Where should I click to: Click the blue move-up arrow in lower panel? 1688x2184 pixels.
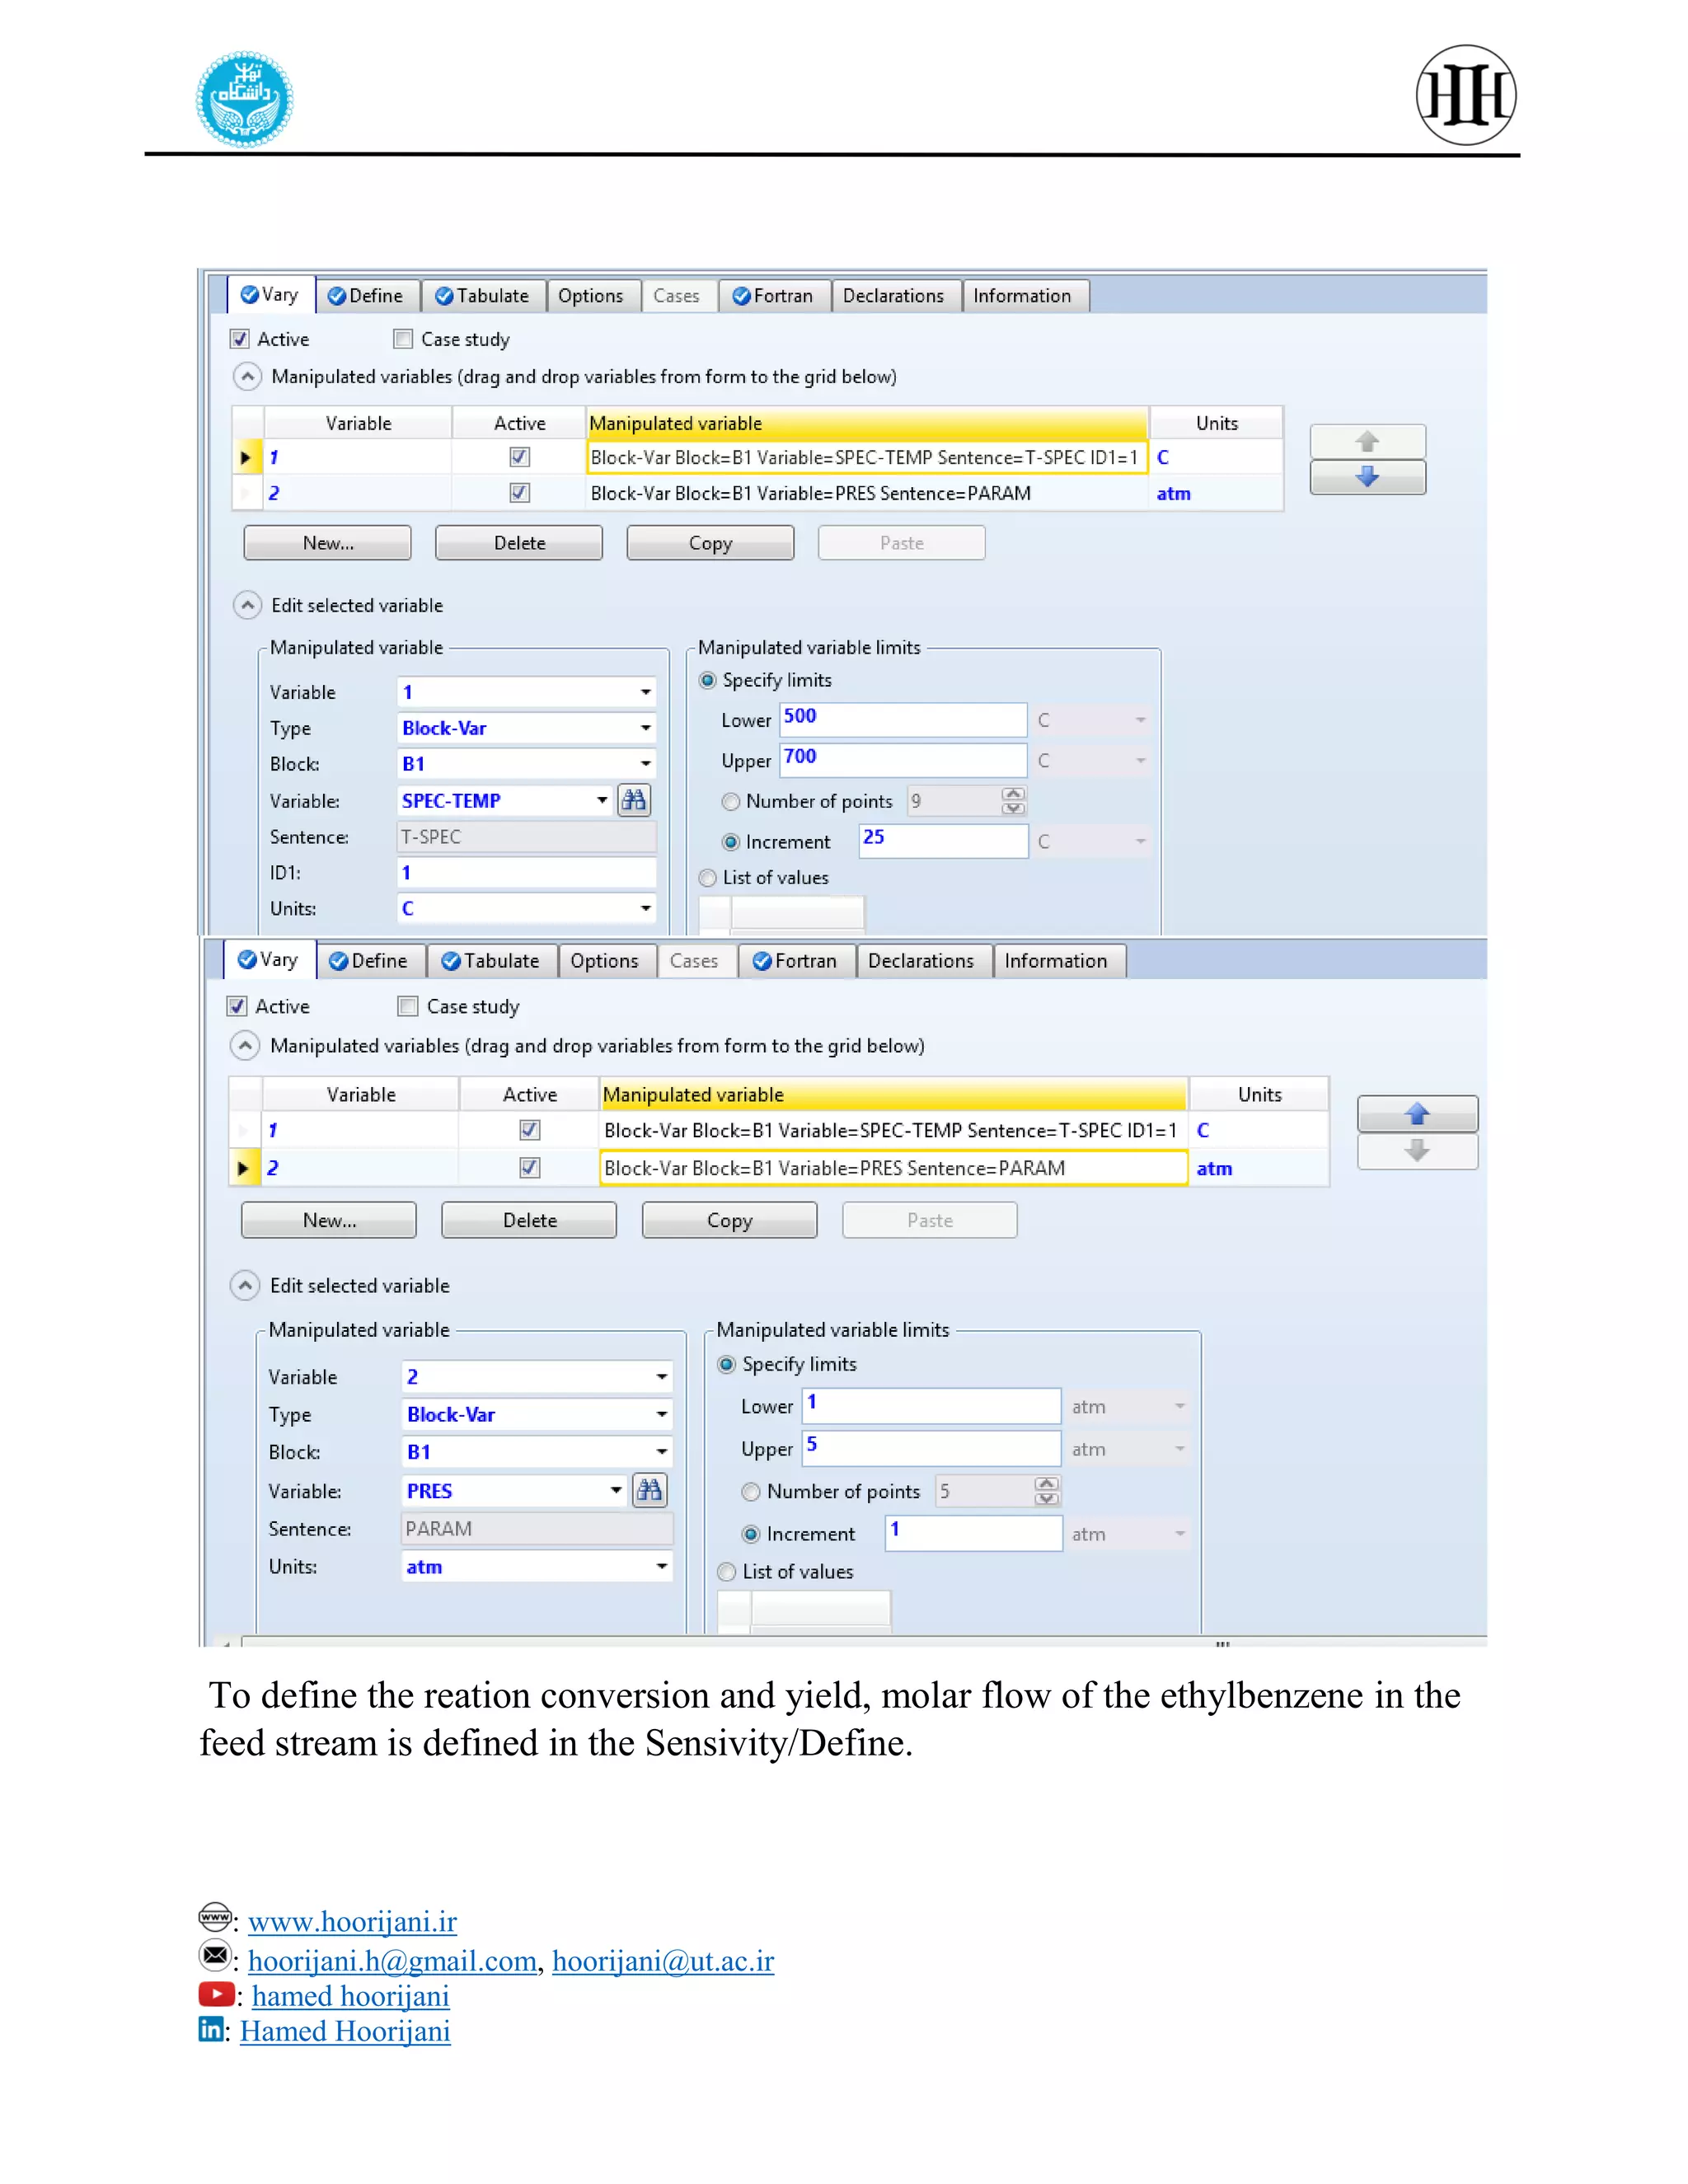click(1416, 1113)
